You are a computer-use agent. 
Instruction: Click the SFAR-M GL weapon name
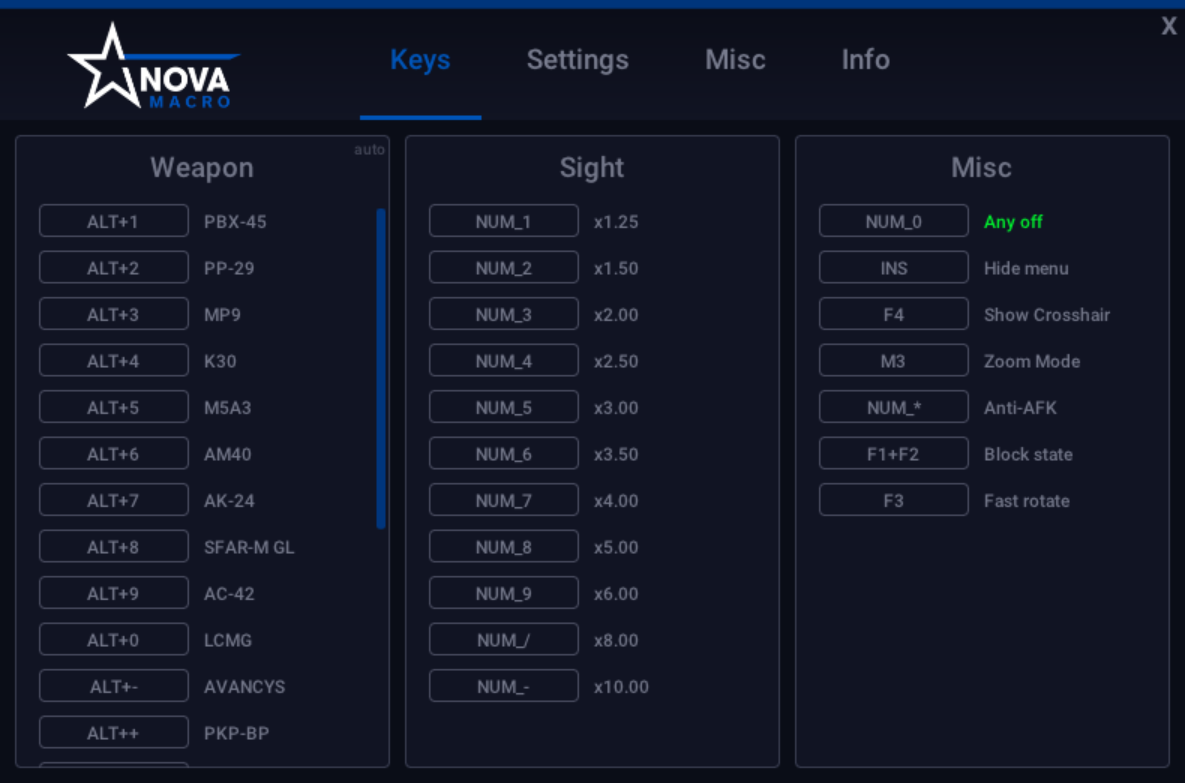tap(249, 547)
